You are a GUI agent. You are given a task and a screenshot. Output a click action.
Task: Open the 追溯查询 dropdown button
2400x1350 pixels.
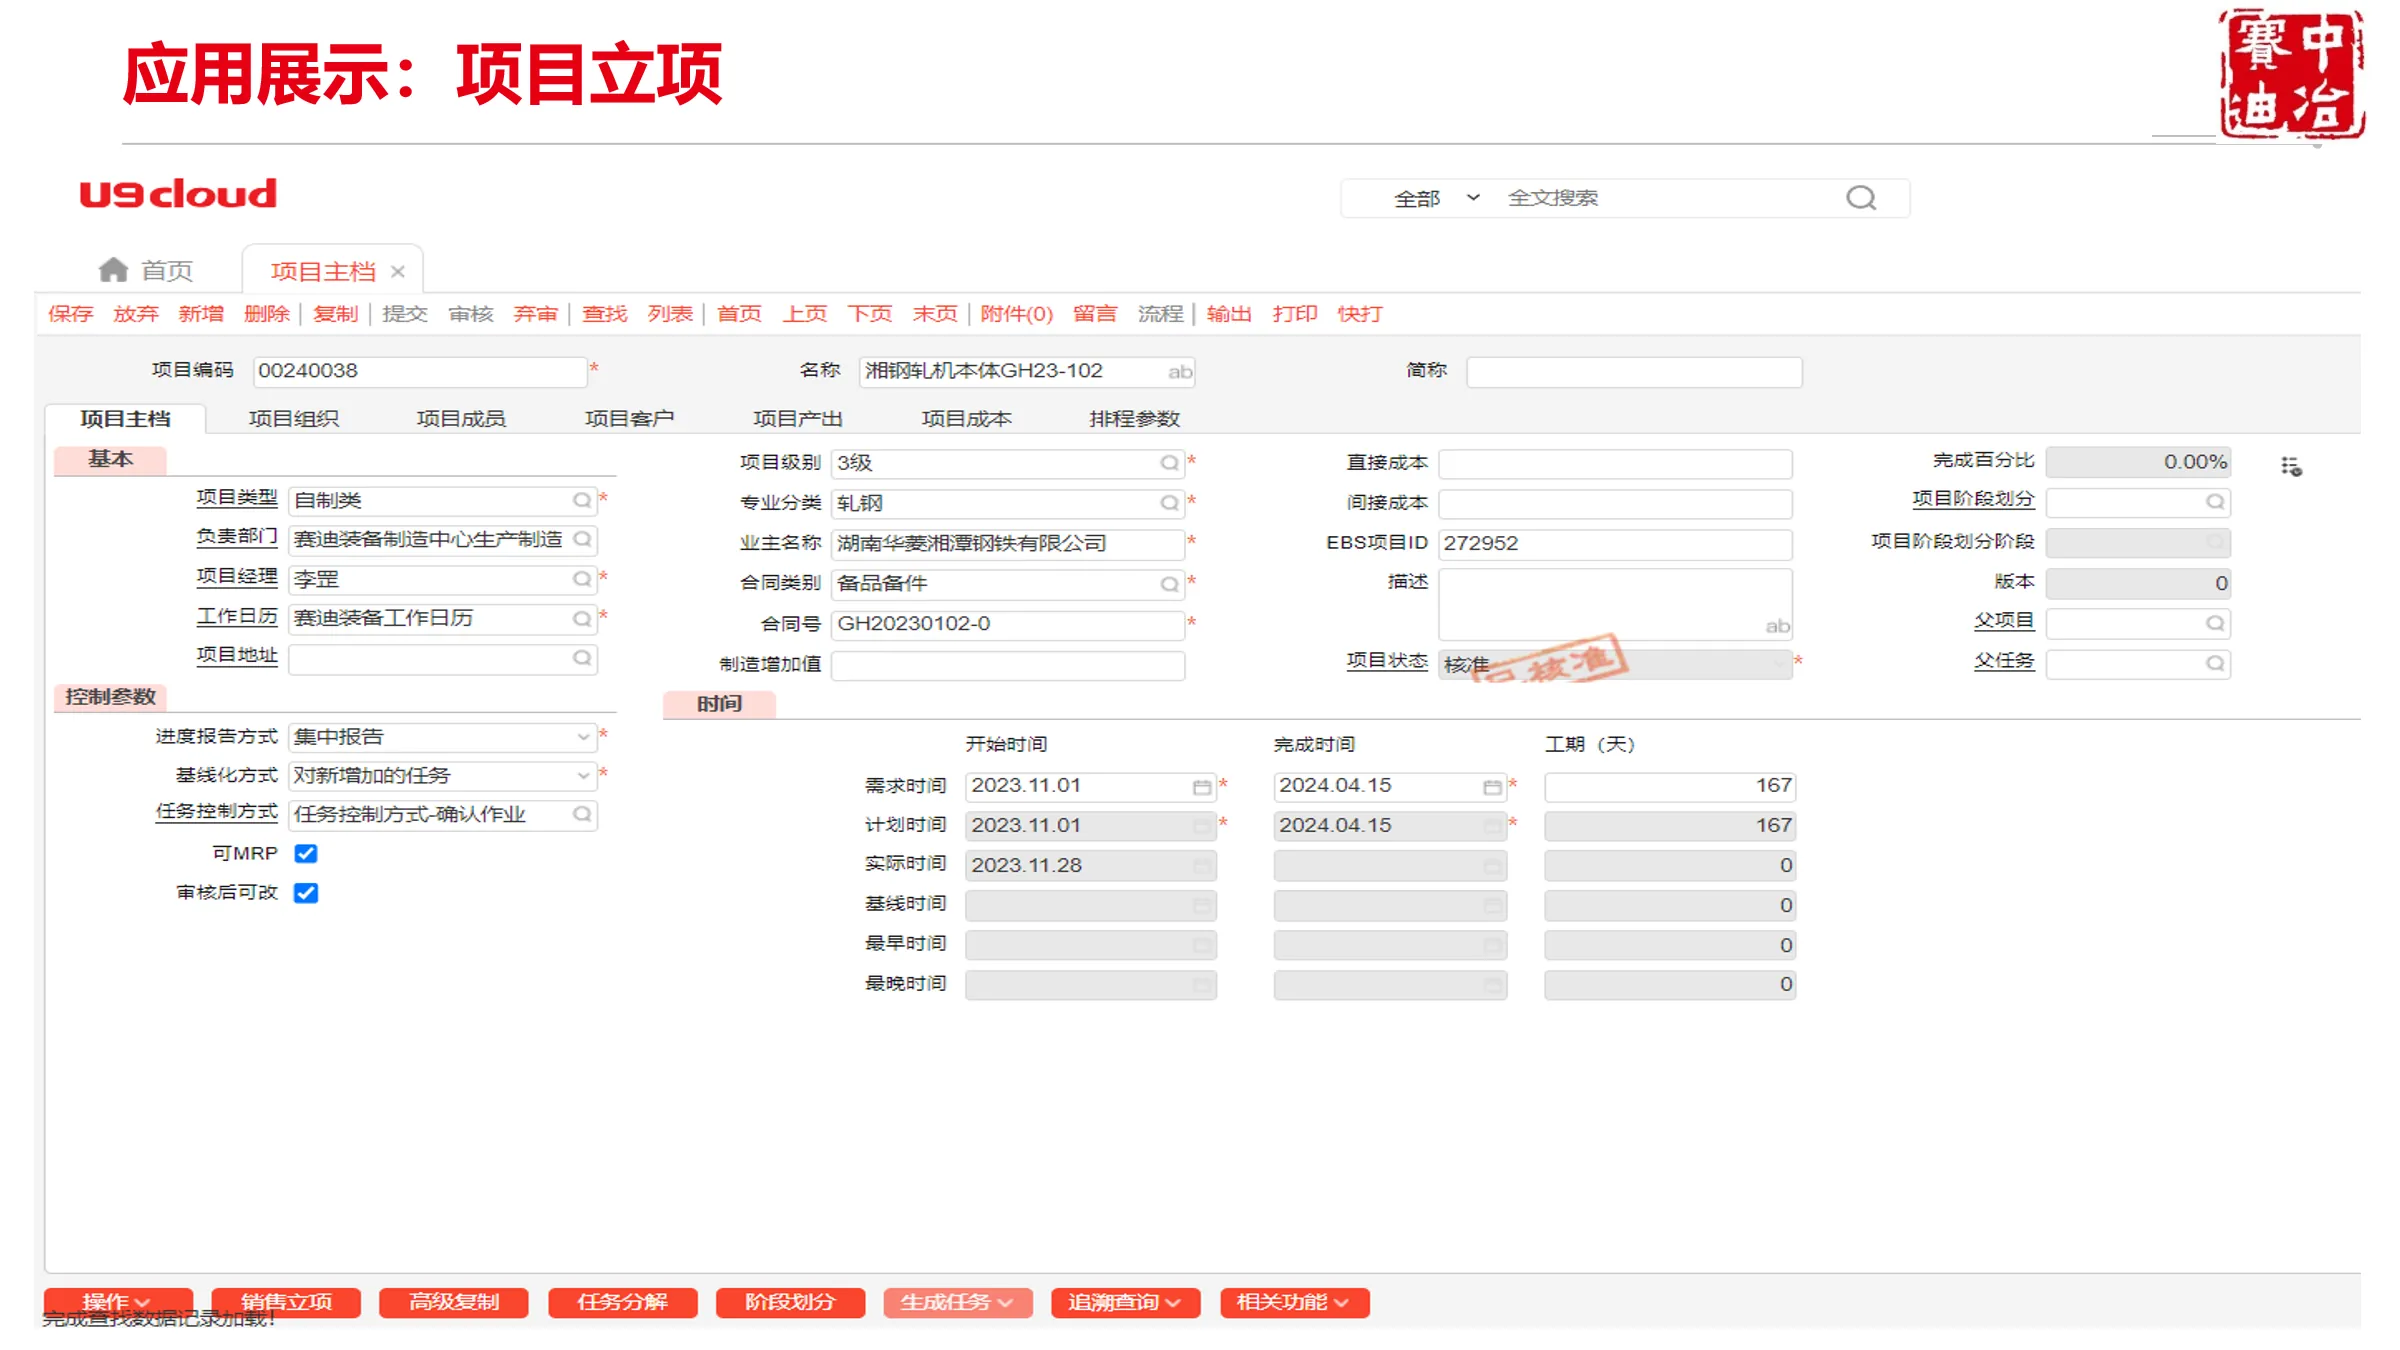click(1125, 1302)
